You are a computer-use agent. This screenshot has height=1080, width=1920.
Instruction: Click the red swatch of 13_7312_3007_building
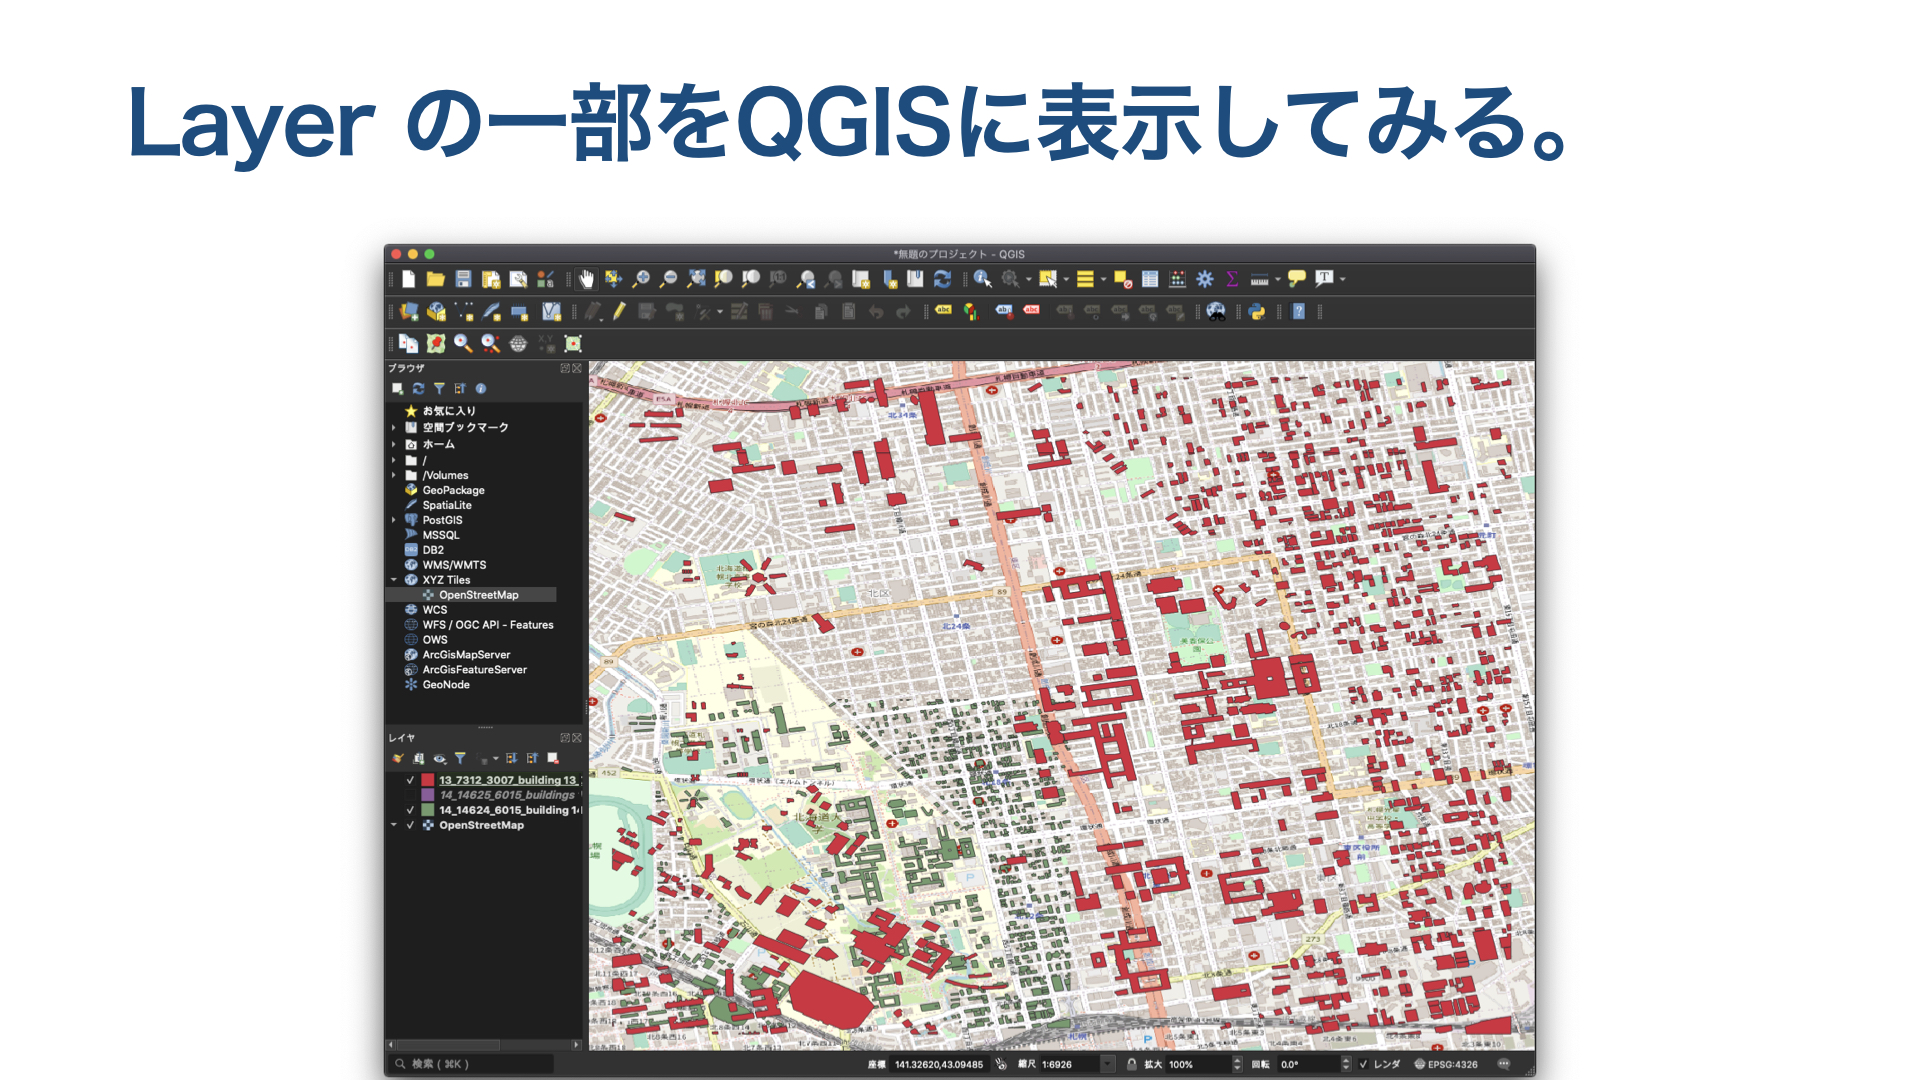click(428, 781)
